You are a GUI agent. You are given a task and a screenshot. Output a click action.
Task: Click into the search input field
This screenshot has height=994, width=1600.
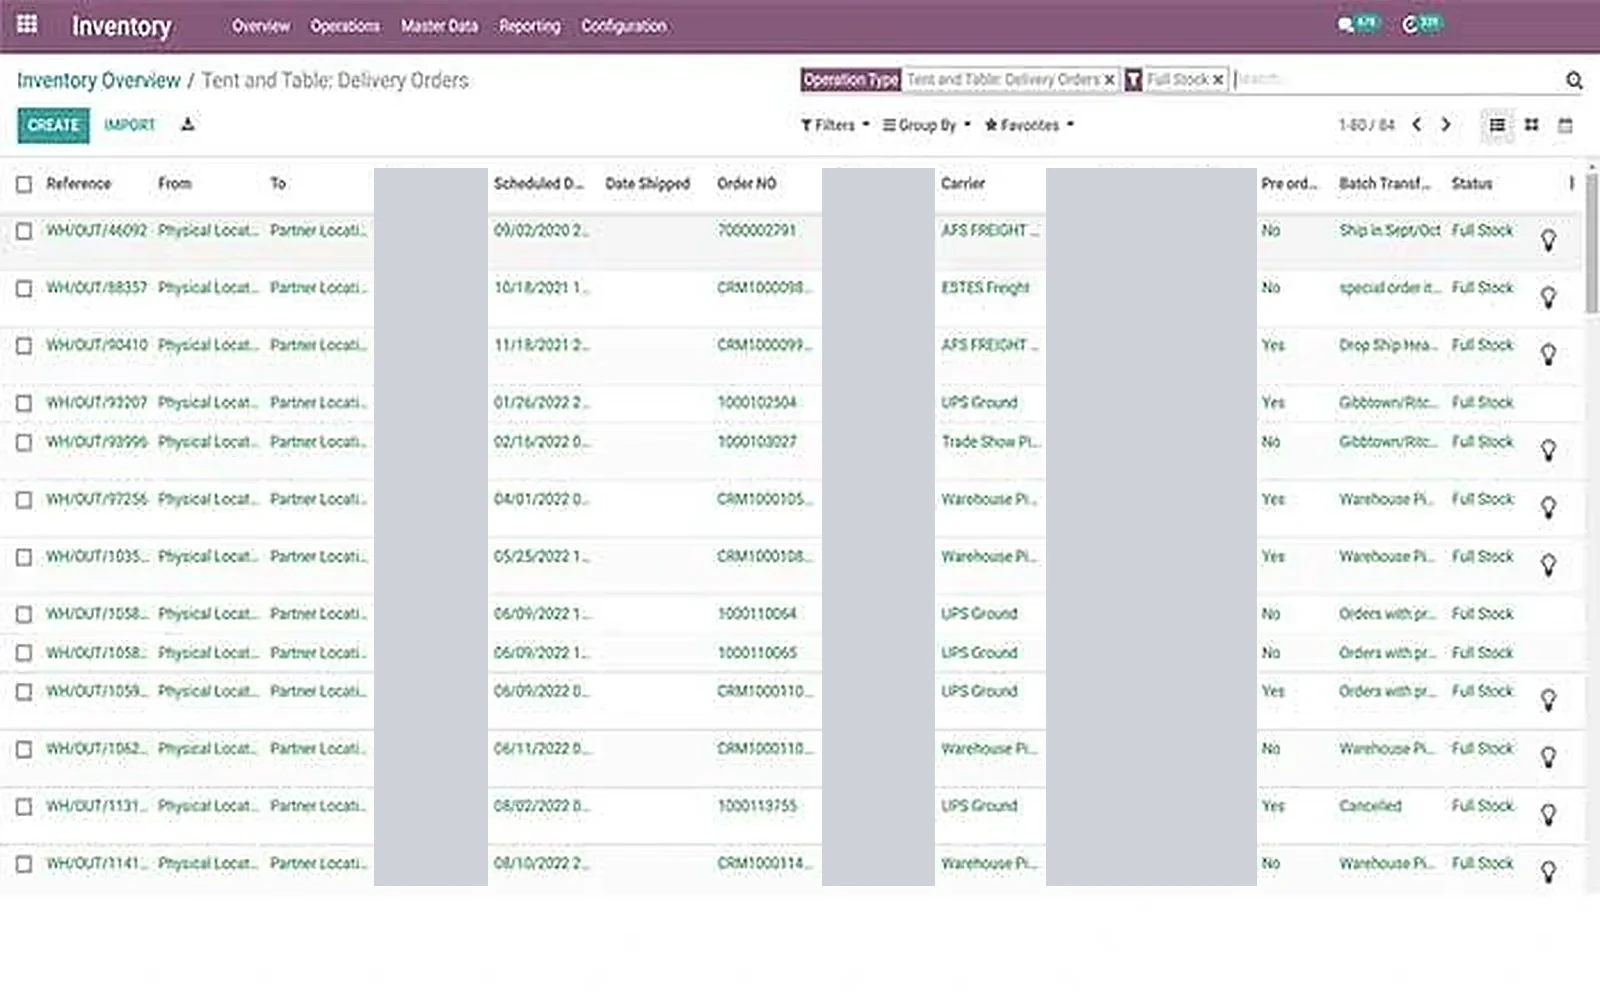1395,79
